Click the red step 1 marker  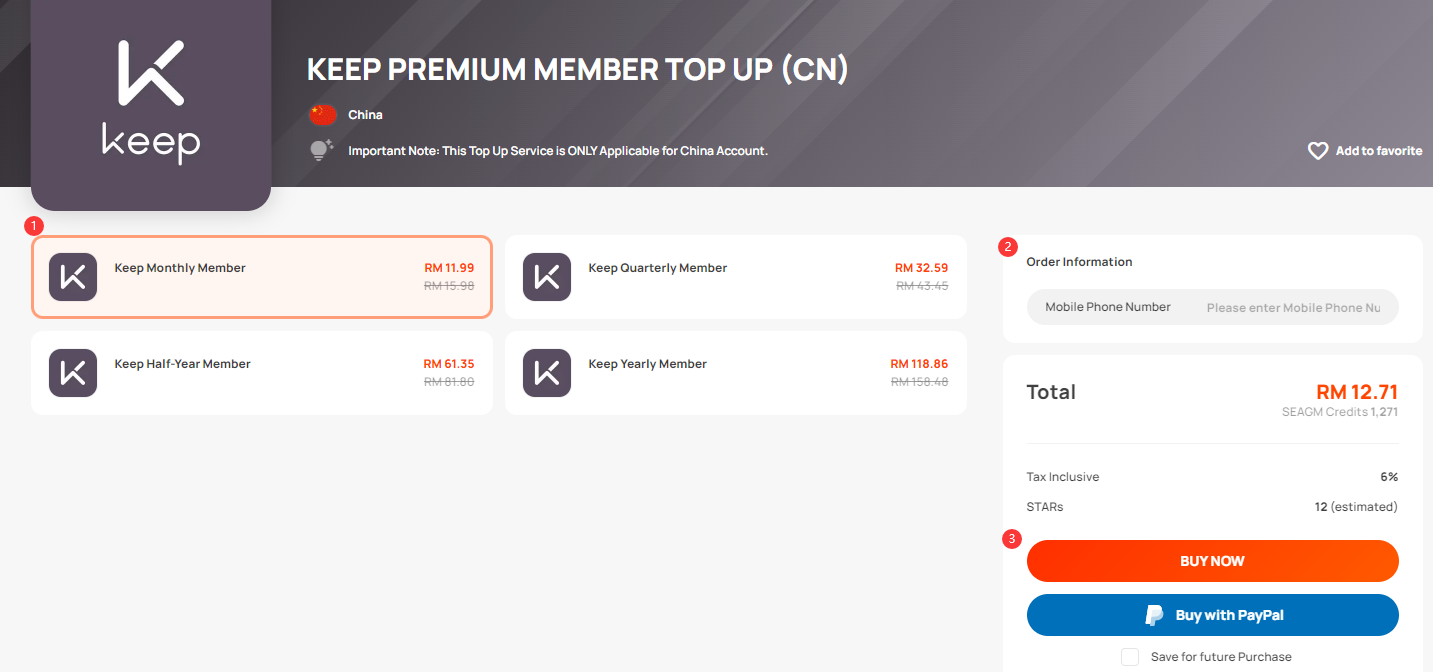pos(35,225)
